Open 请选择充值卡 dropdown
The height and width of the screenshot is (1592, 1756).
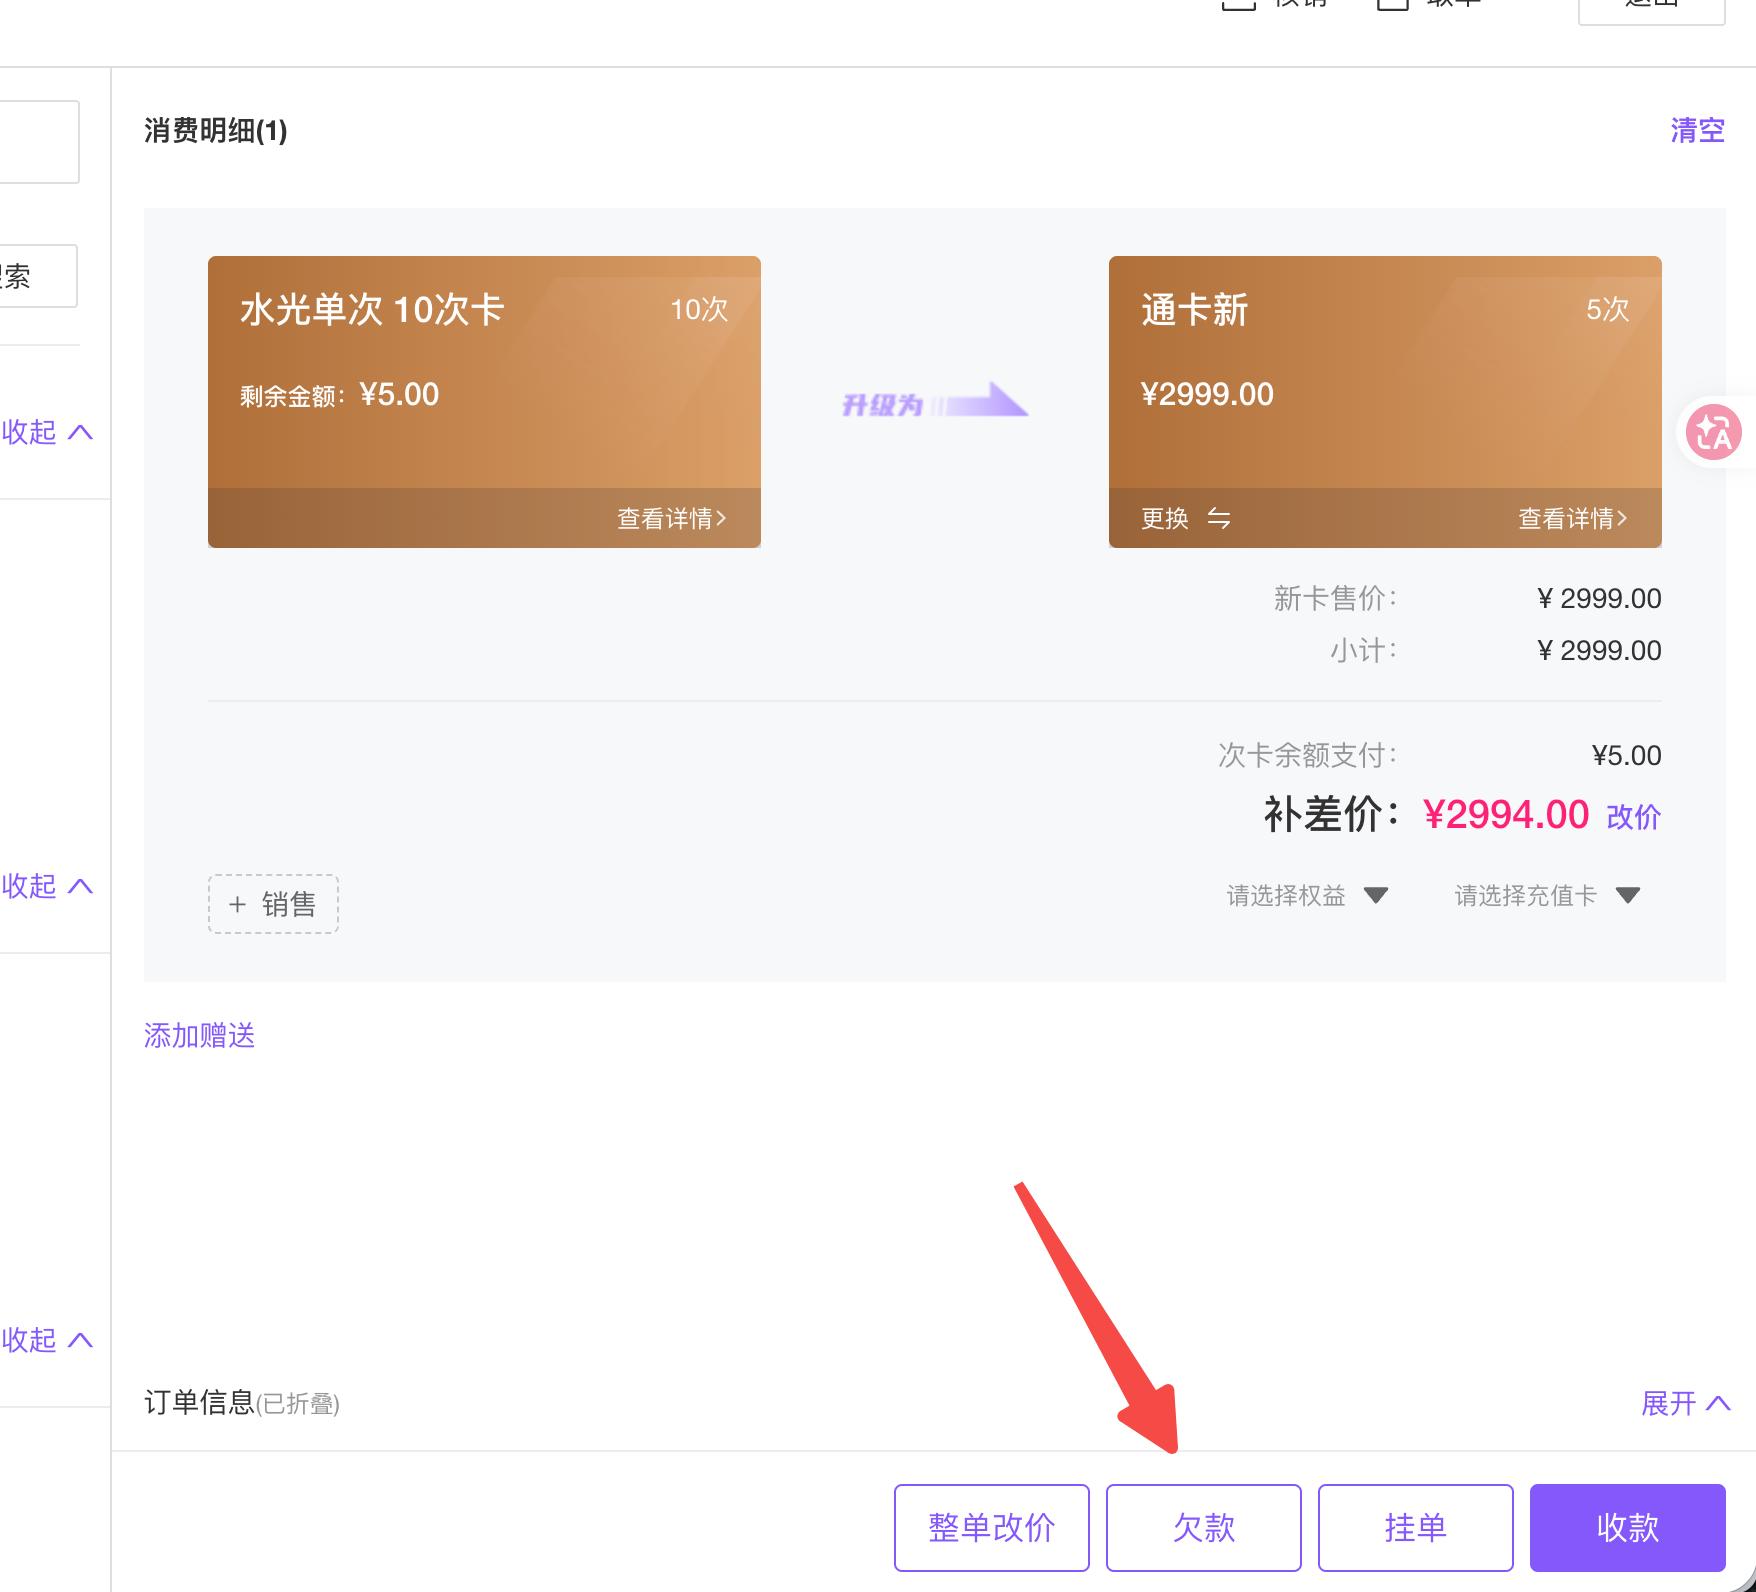[1547, 895]
